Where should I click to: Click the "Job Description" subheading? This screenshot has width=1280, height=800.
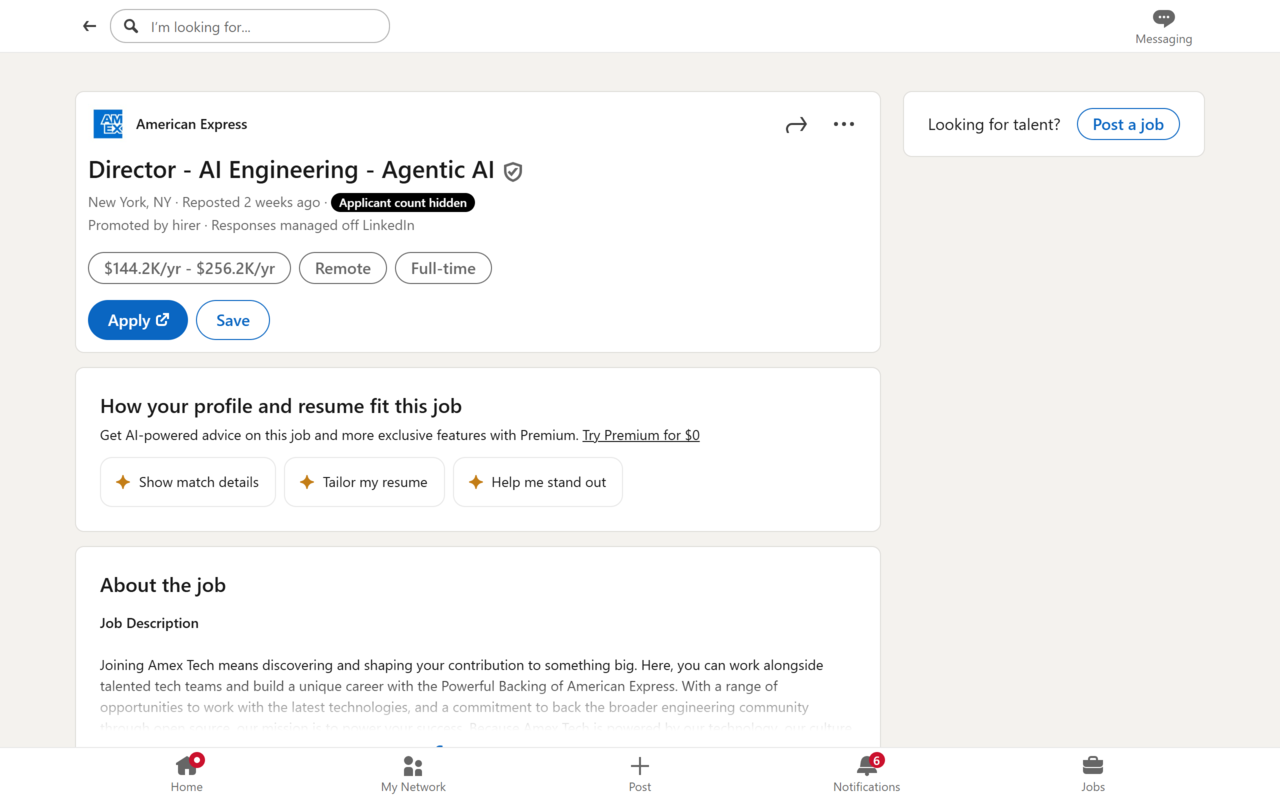click(x=149, y=623)
